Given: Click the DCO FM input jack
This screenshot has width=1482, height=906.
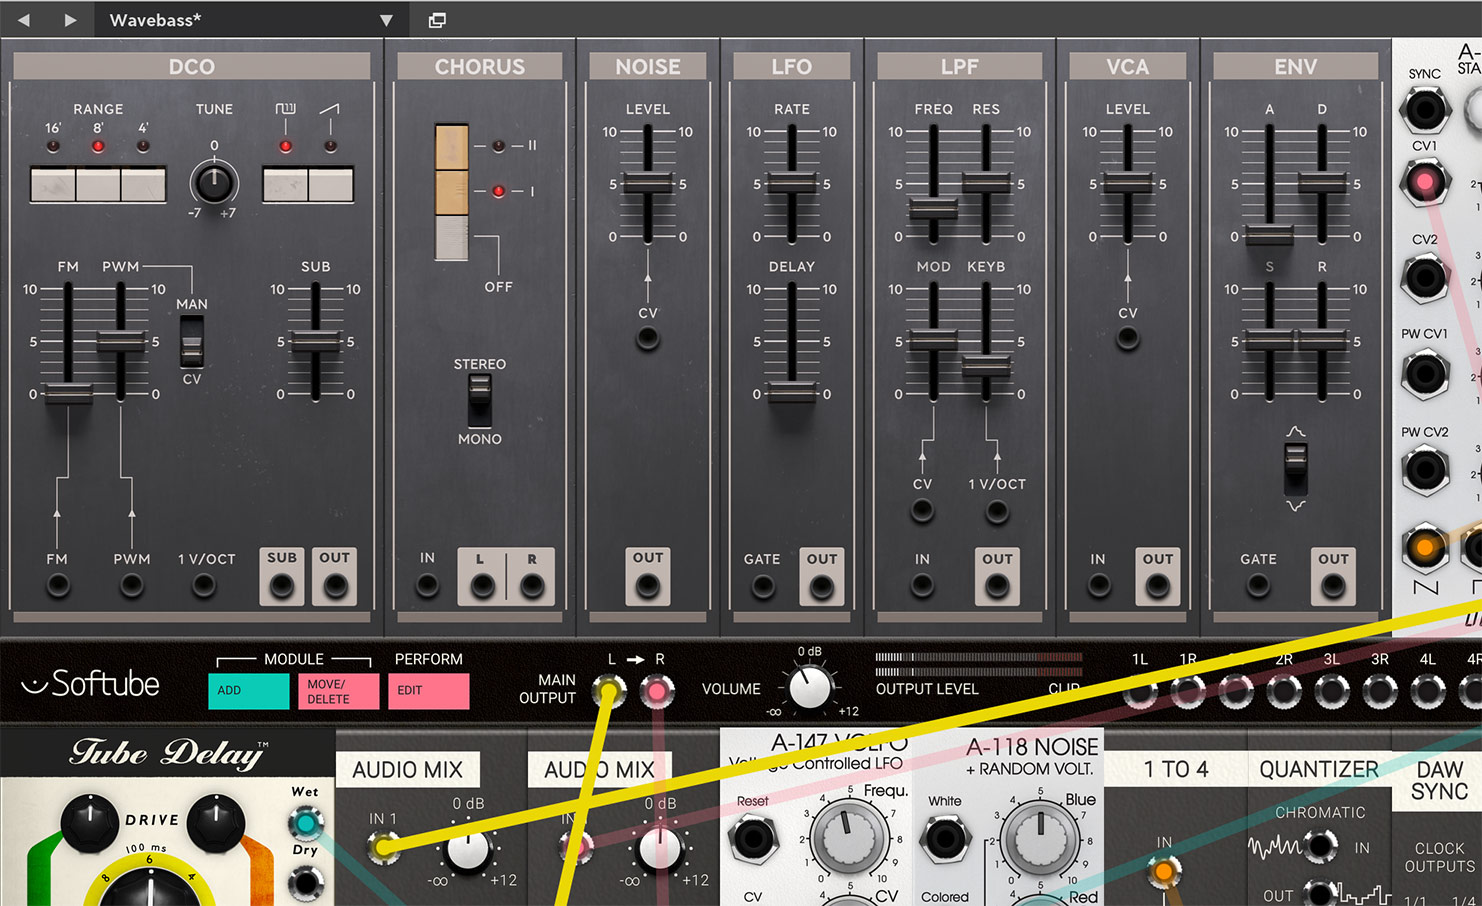Looking at the screenshot, I should tap(58, 585).
